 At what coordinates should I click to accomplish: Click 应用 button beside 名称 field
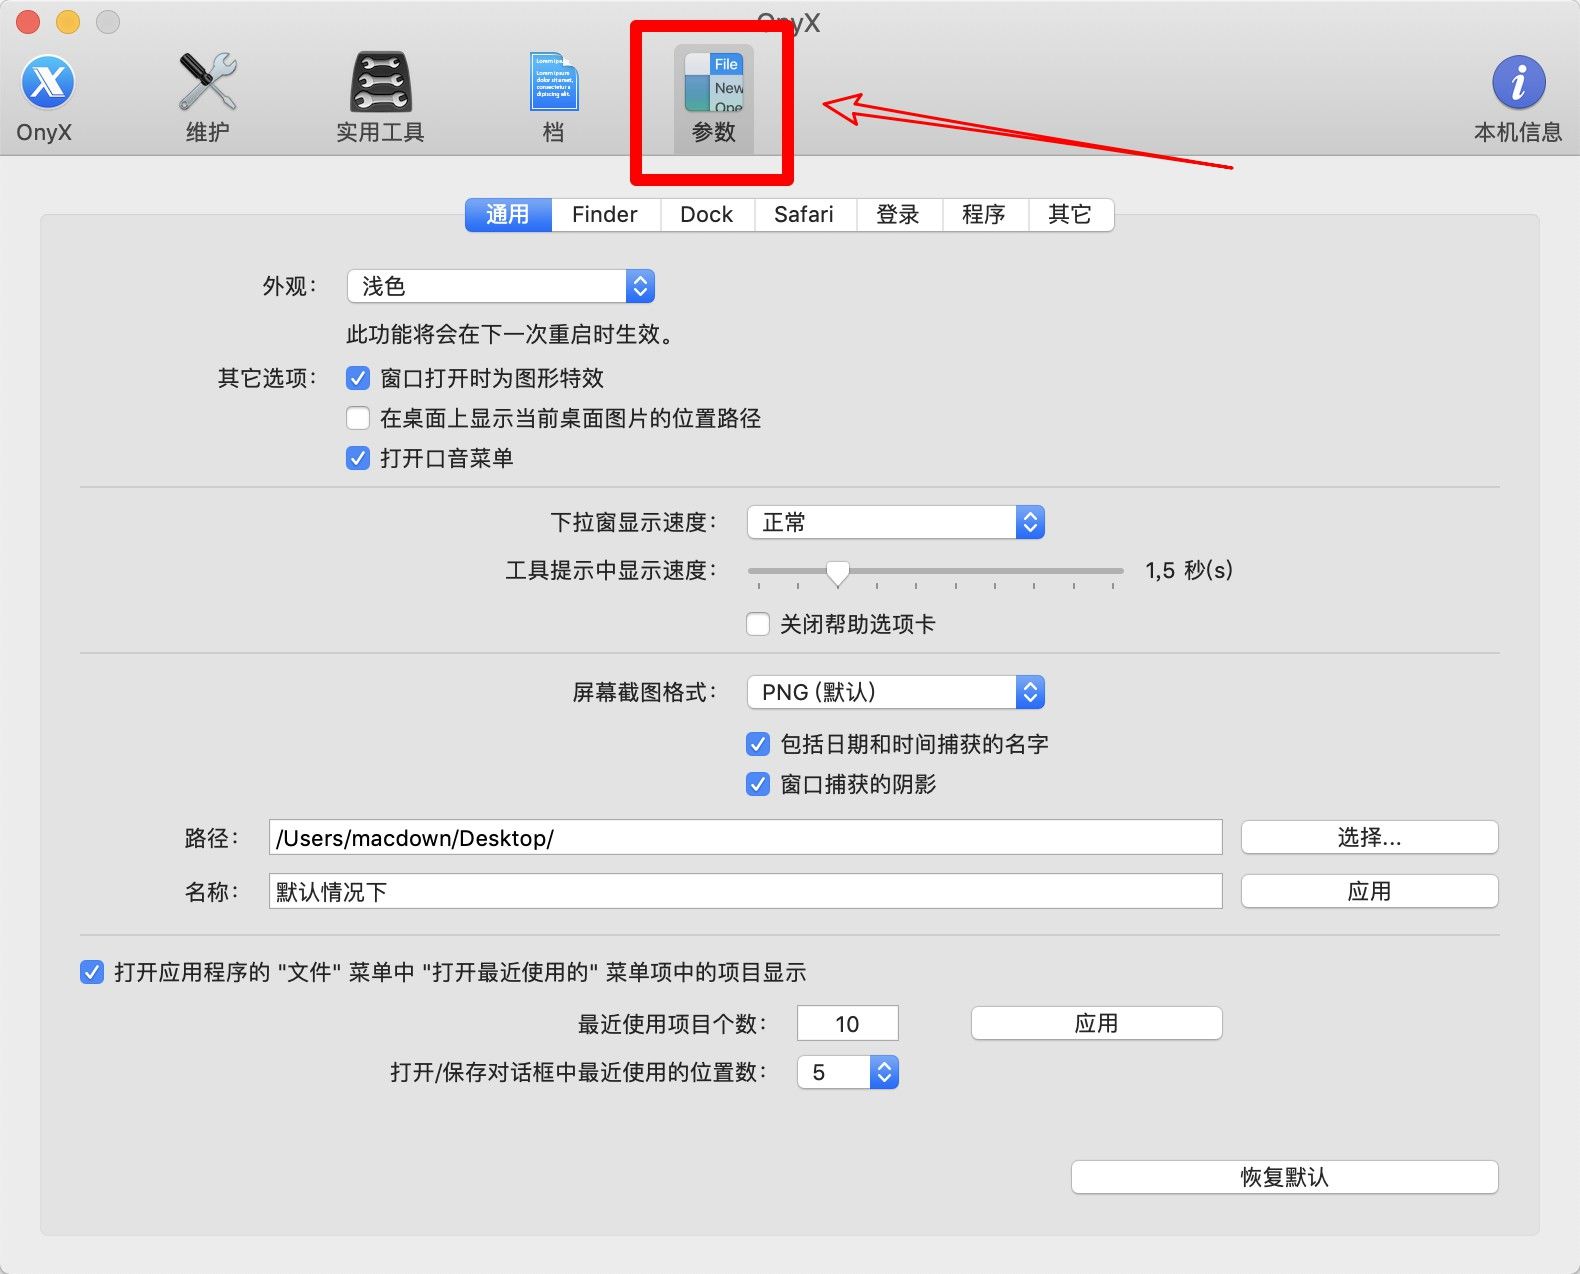point(1370,891)
